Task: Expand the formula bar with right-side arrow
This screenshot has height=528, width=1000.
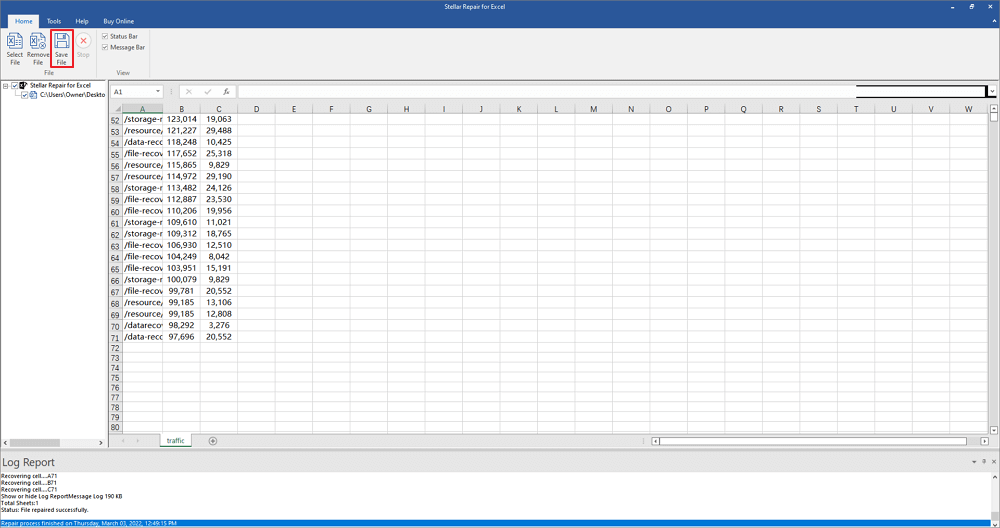Action: pyautogui.click(x=992, y=92)
